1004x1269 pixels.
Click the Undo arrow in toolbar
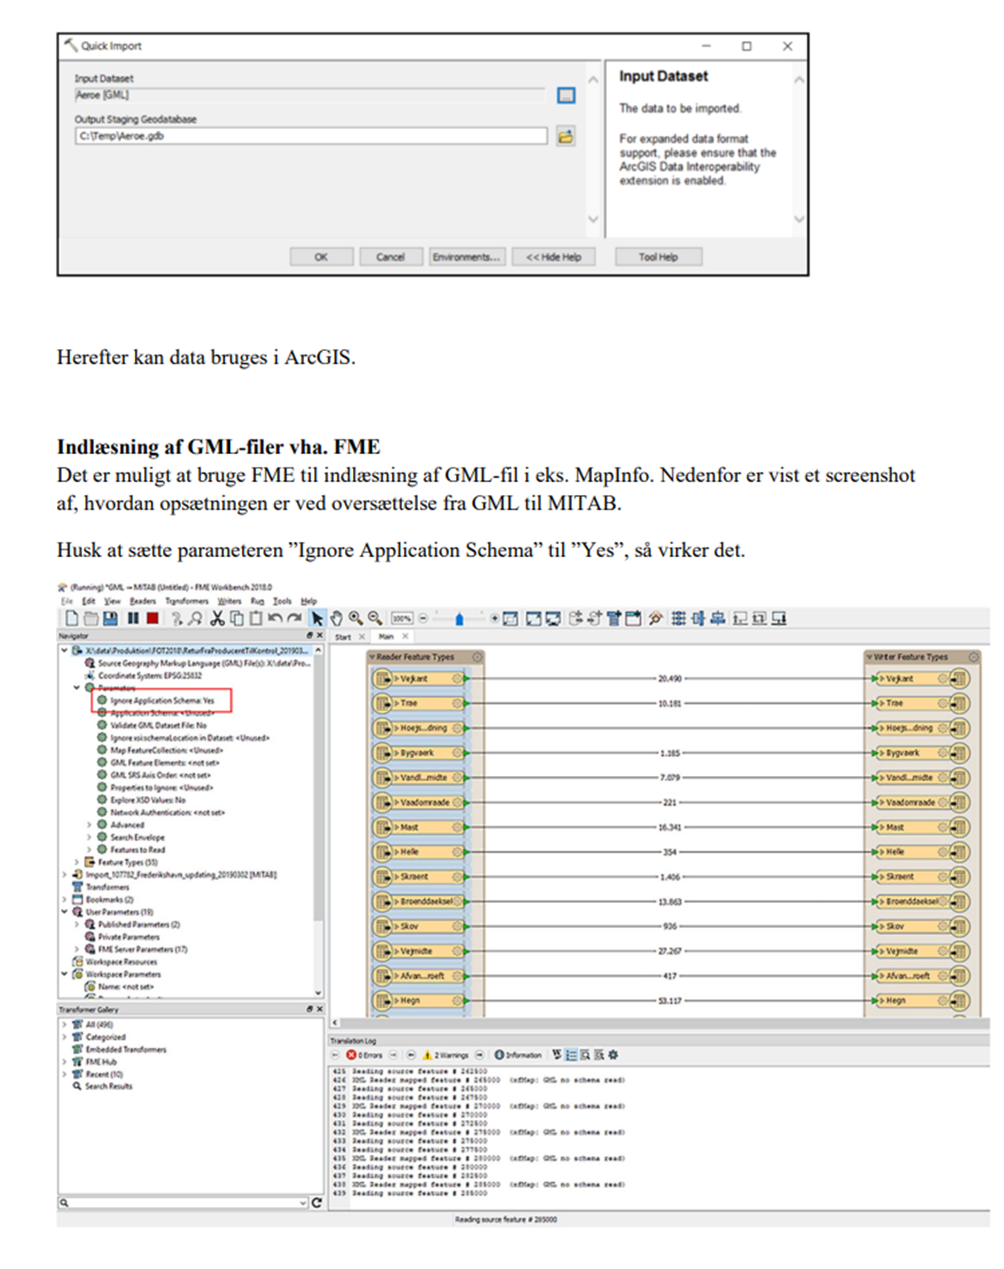pyautogui.click(x=275, y=619)
